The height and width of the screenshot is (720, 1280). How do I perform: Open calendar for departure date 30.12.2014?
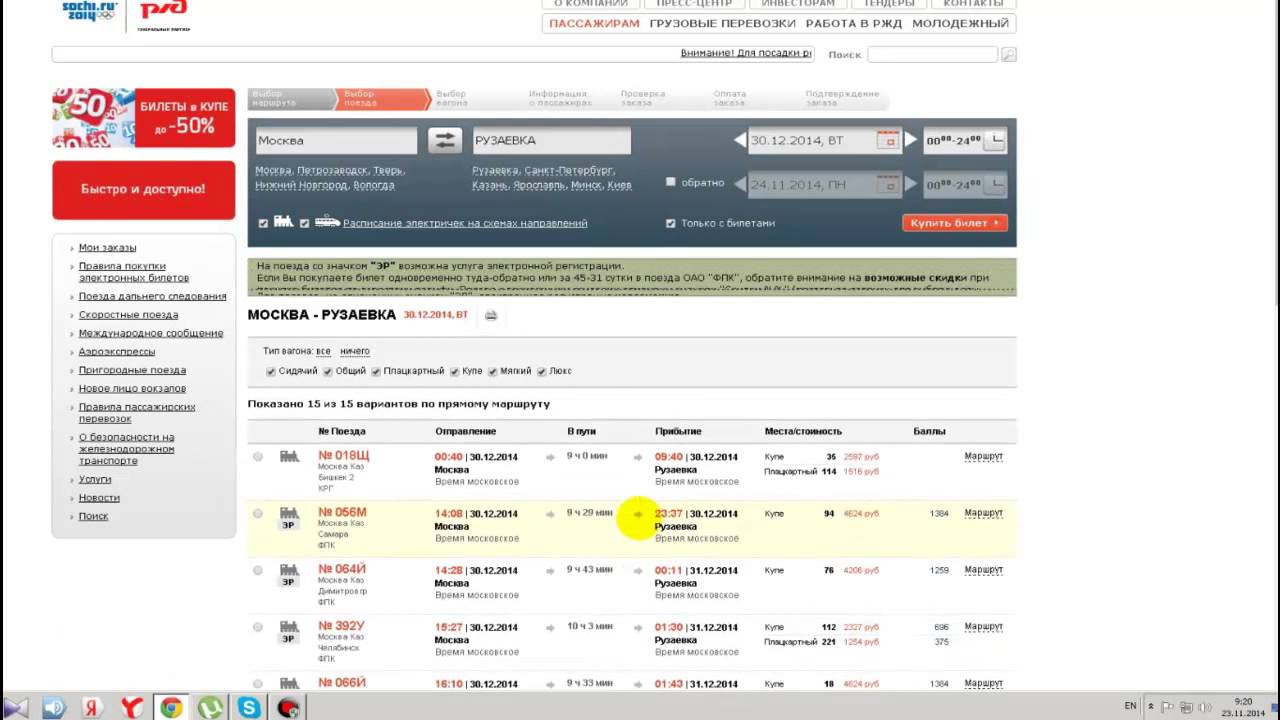point(888,141)
